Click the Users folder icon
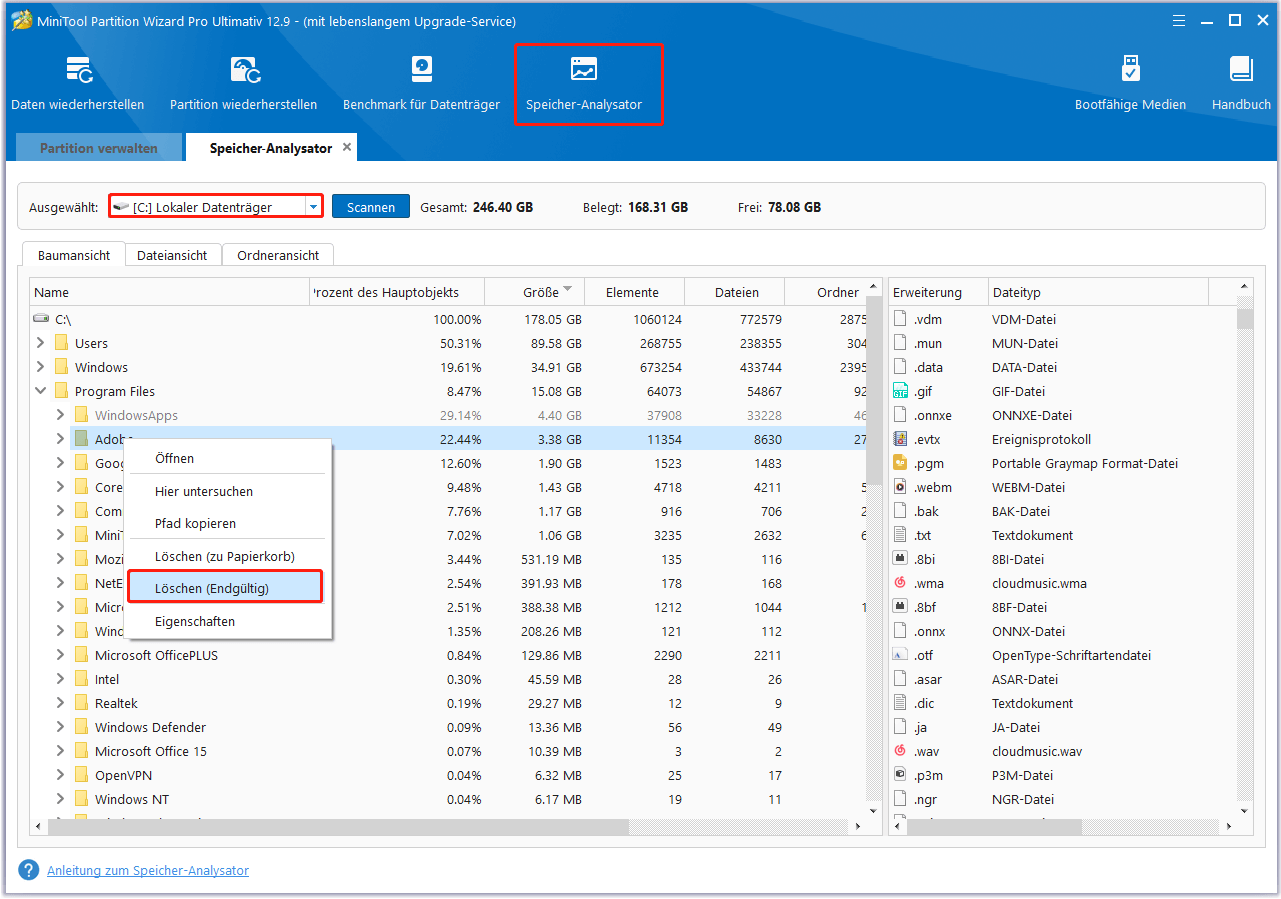 (x=62, y=343)
